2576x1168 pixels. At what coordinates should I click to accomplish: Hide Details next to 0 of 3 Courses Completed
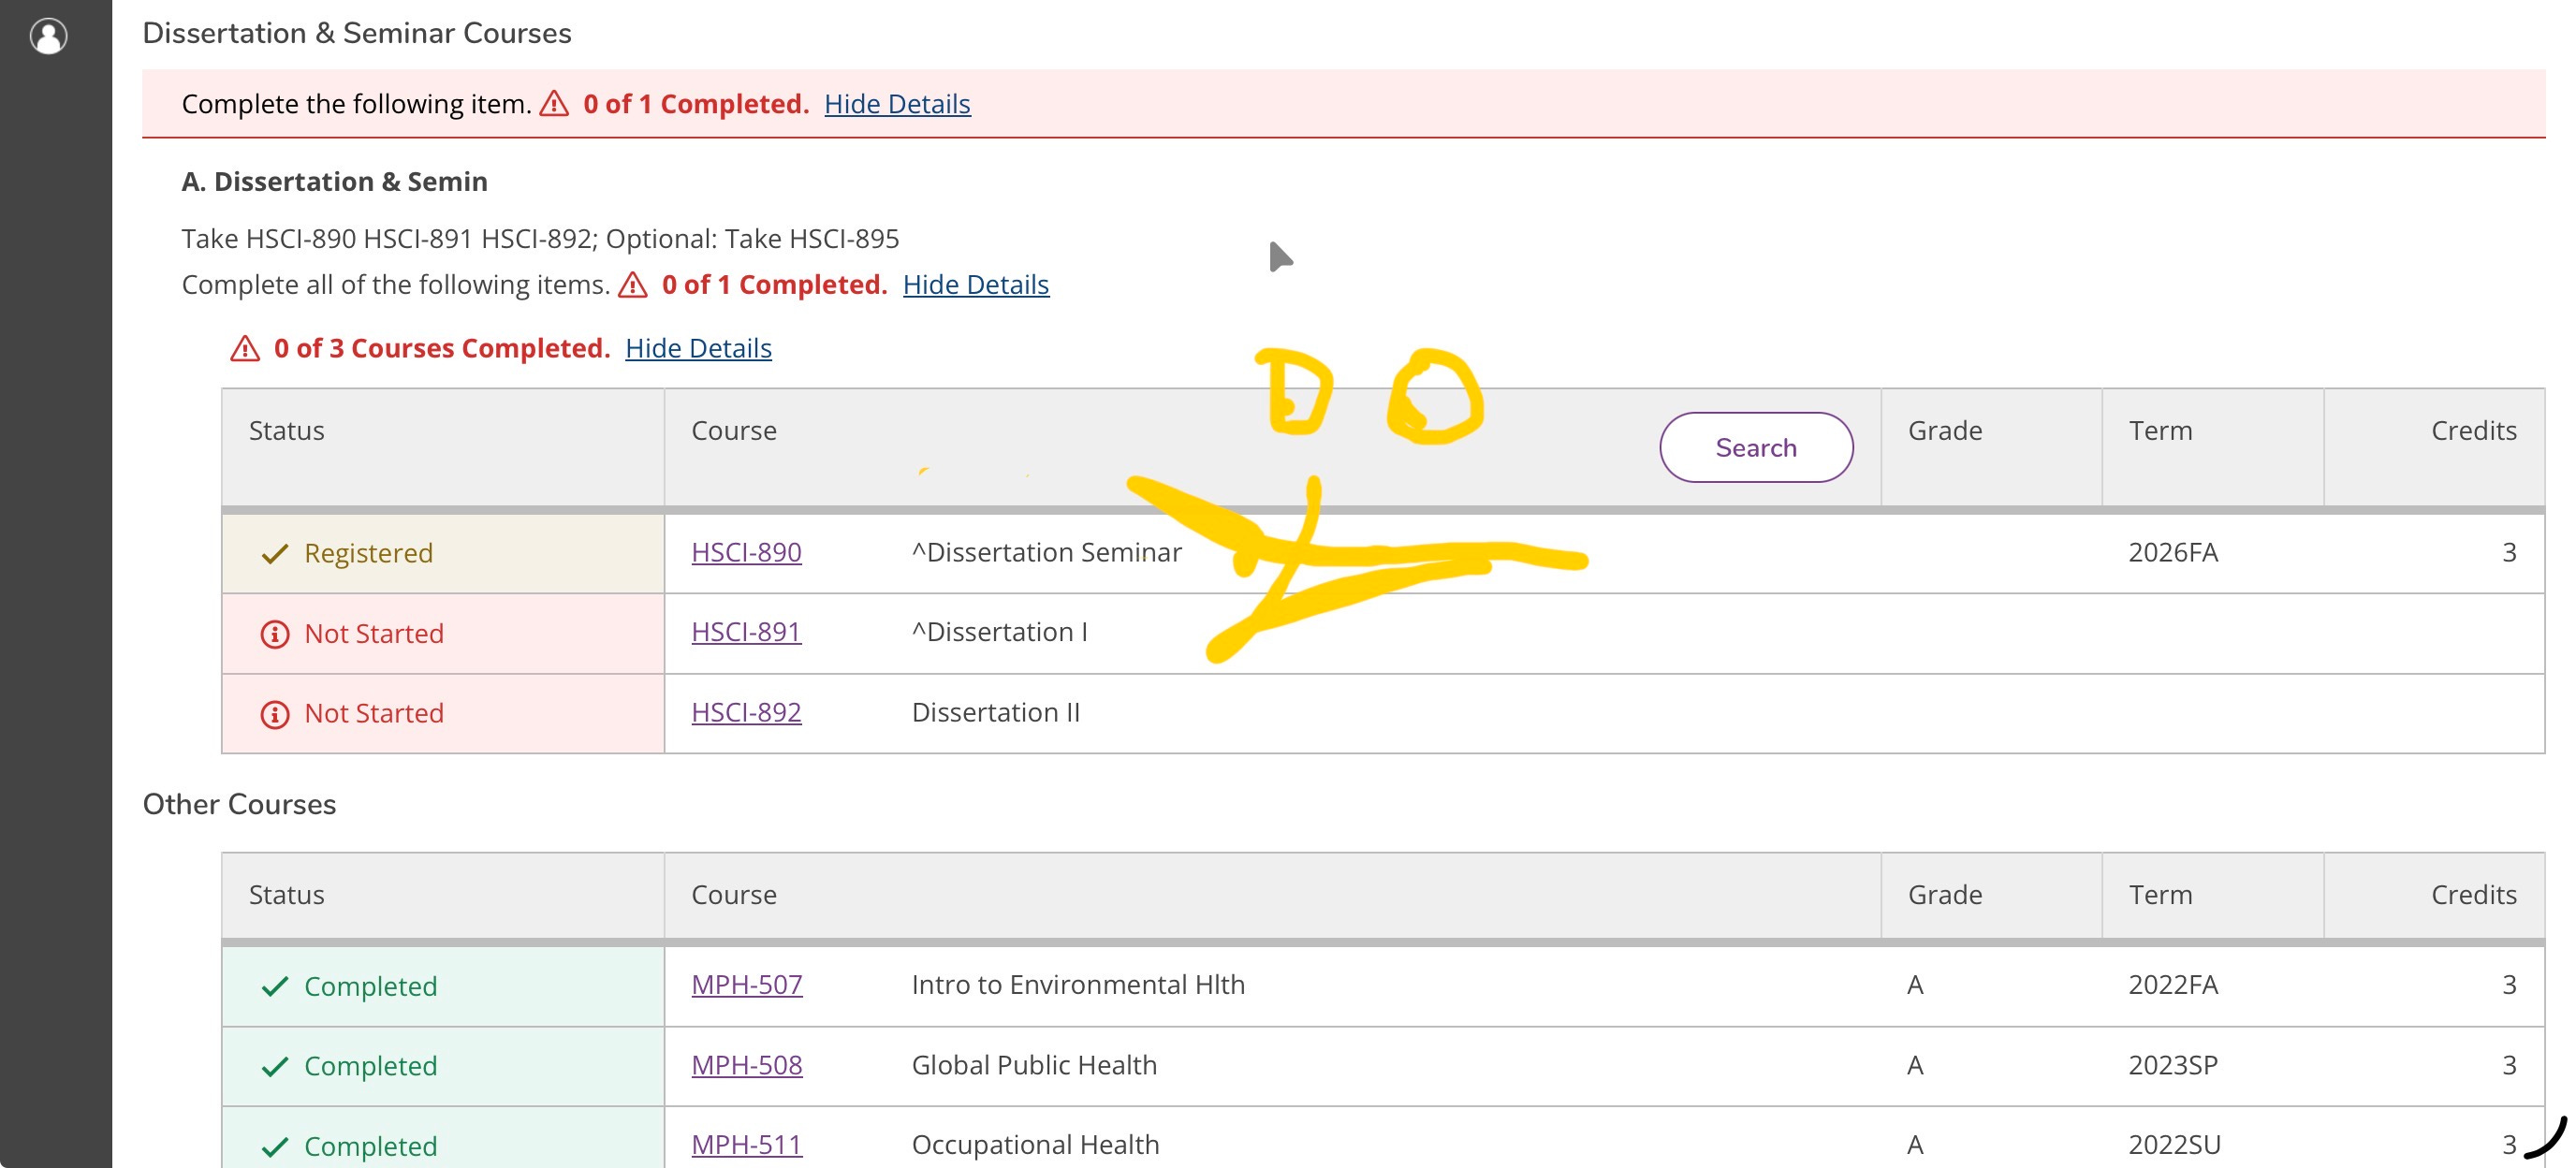point(698,348)
